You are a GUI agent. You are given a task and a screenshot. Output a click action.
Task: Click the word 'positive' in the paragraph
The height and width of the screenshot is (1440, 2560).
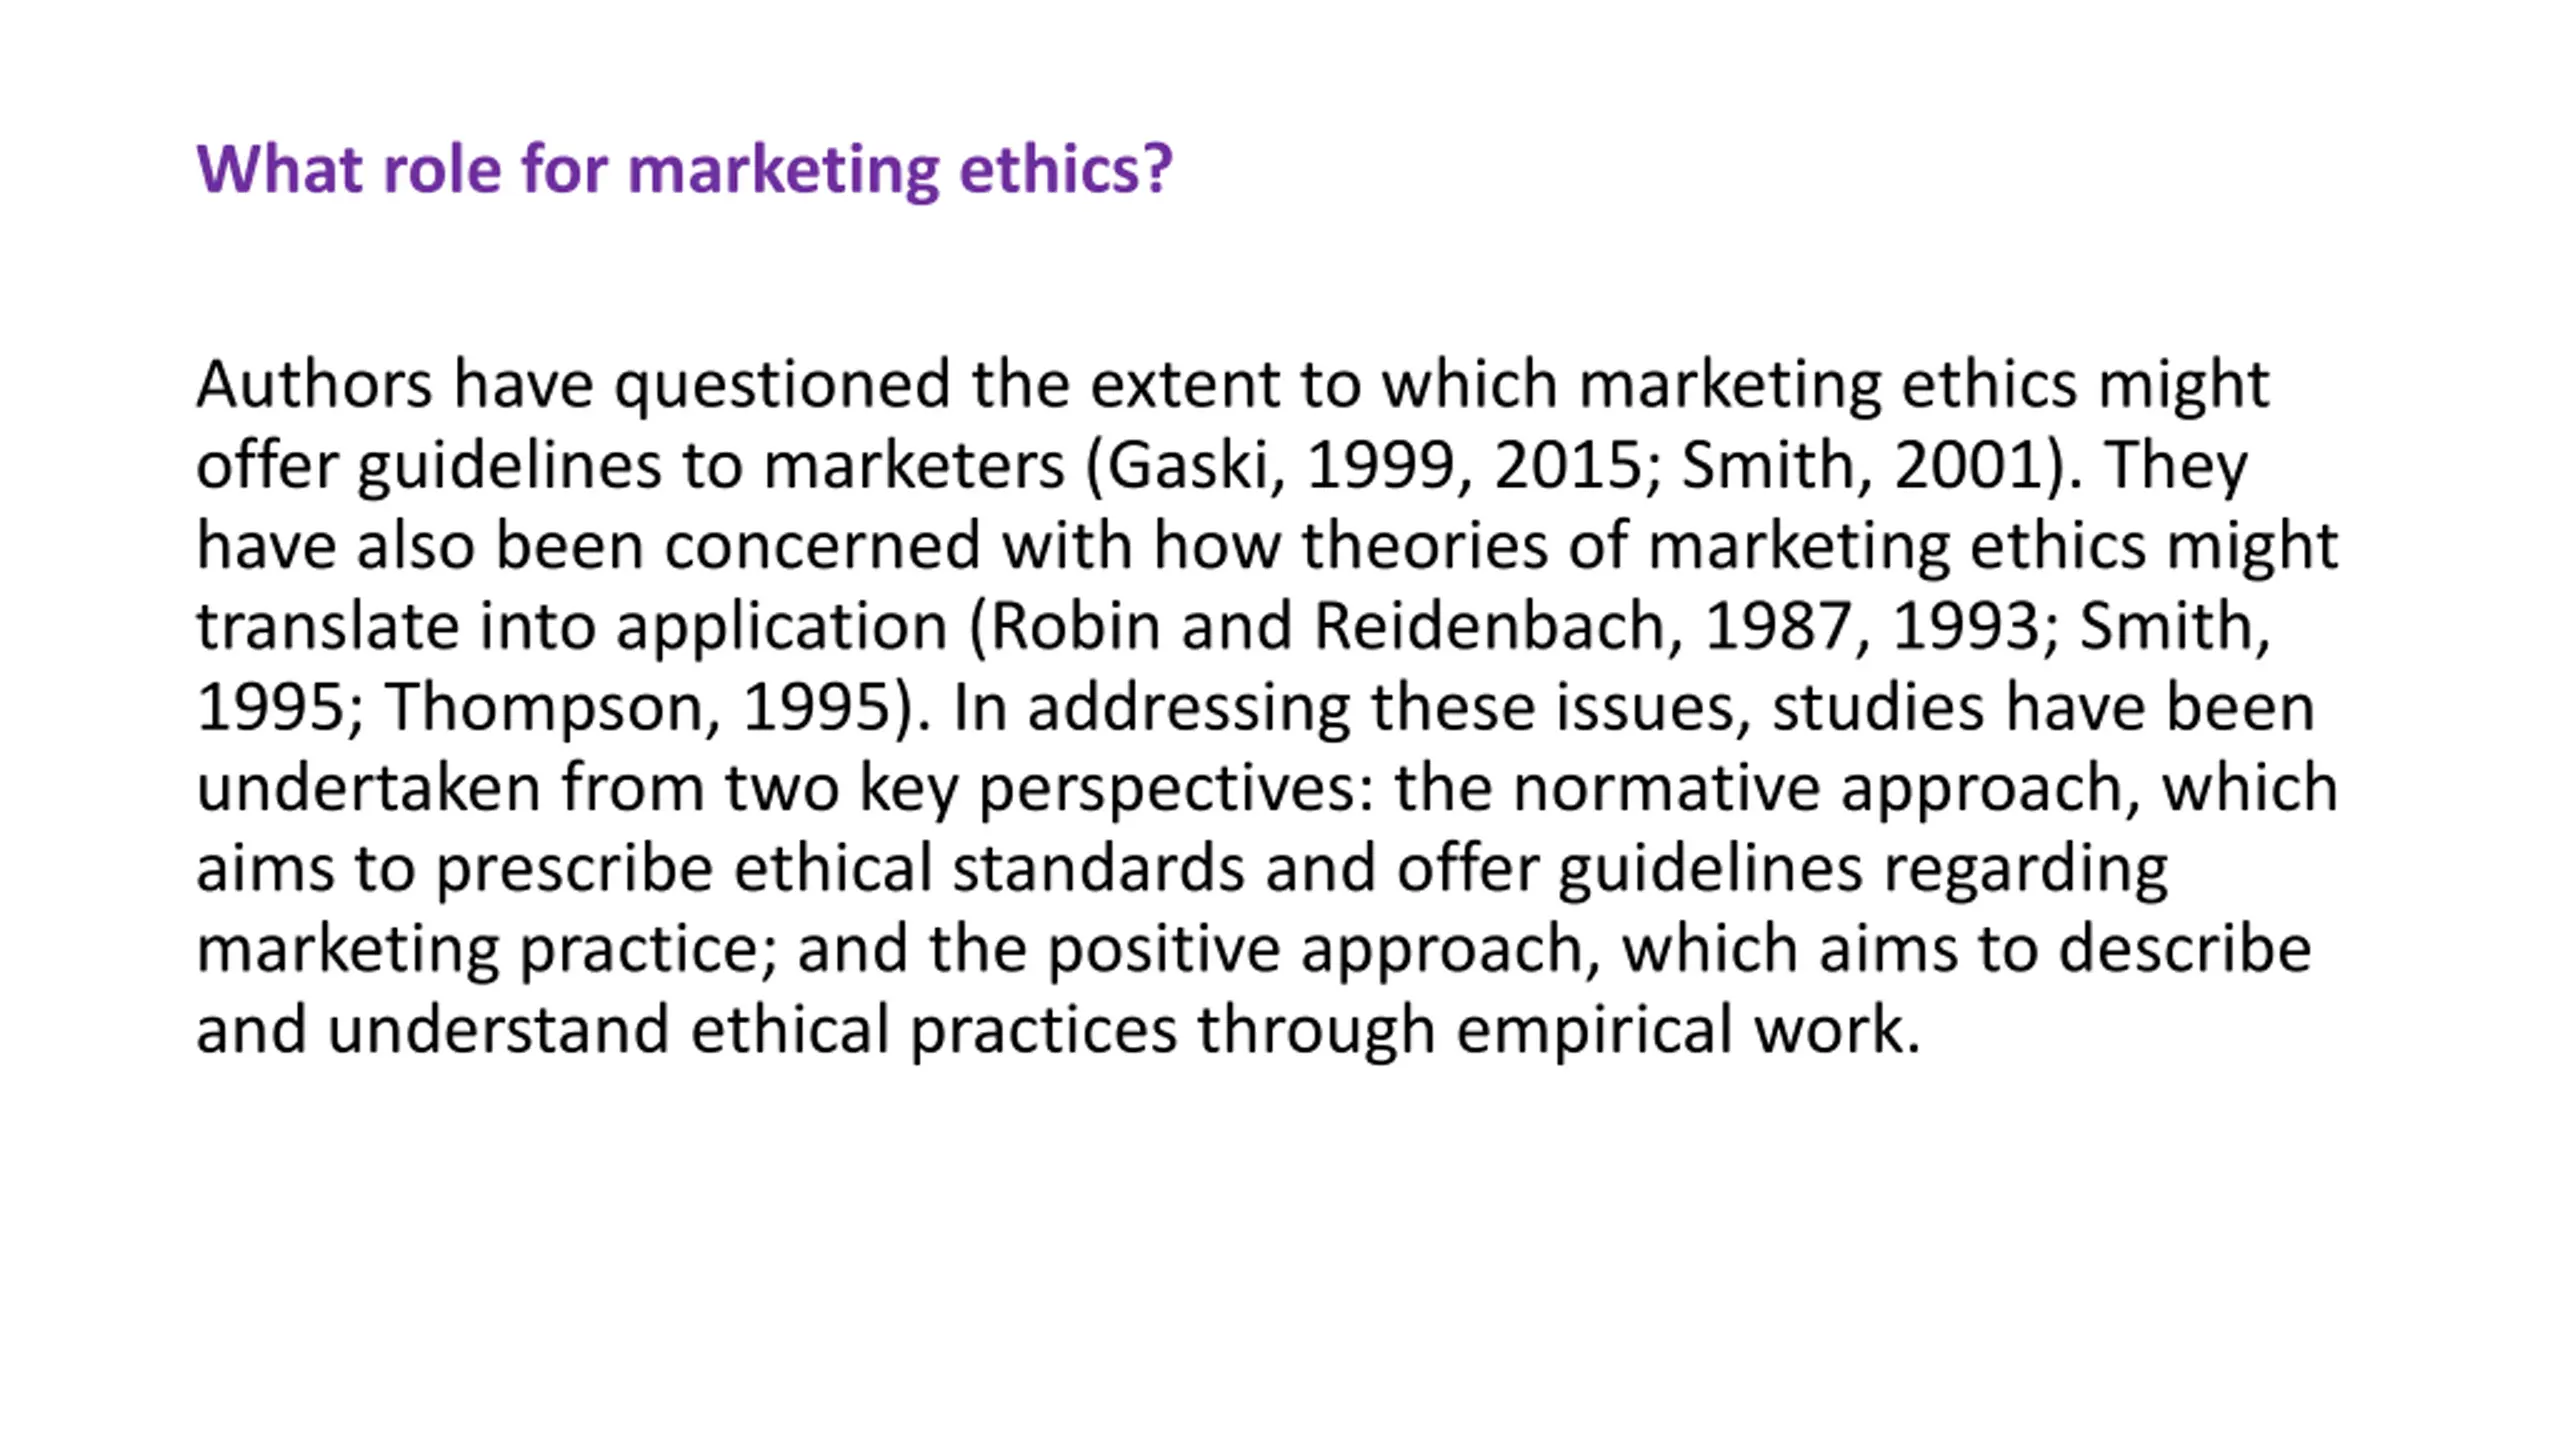click(x=1164, y=950)
